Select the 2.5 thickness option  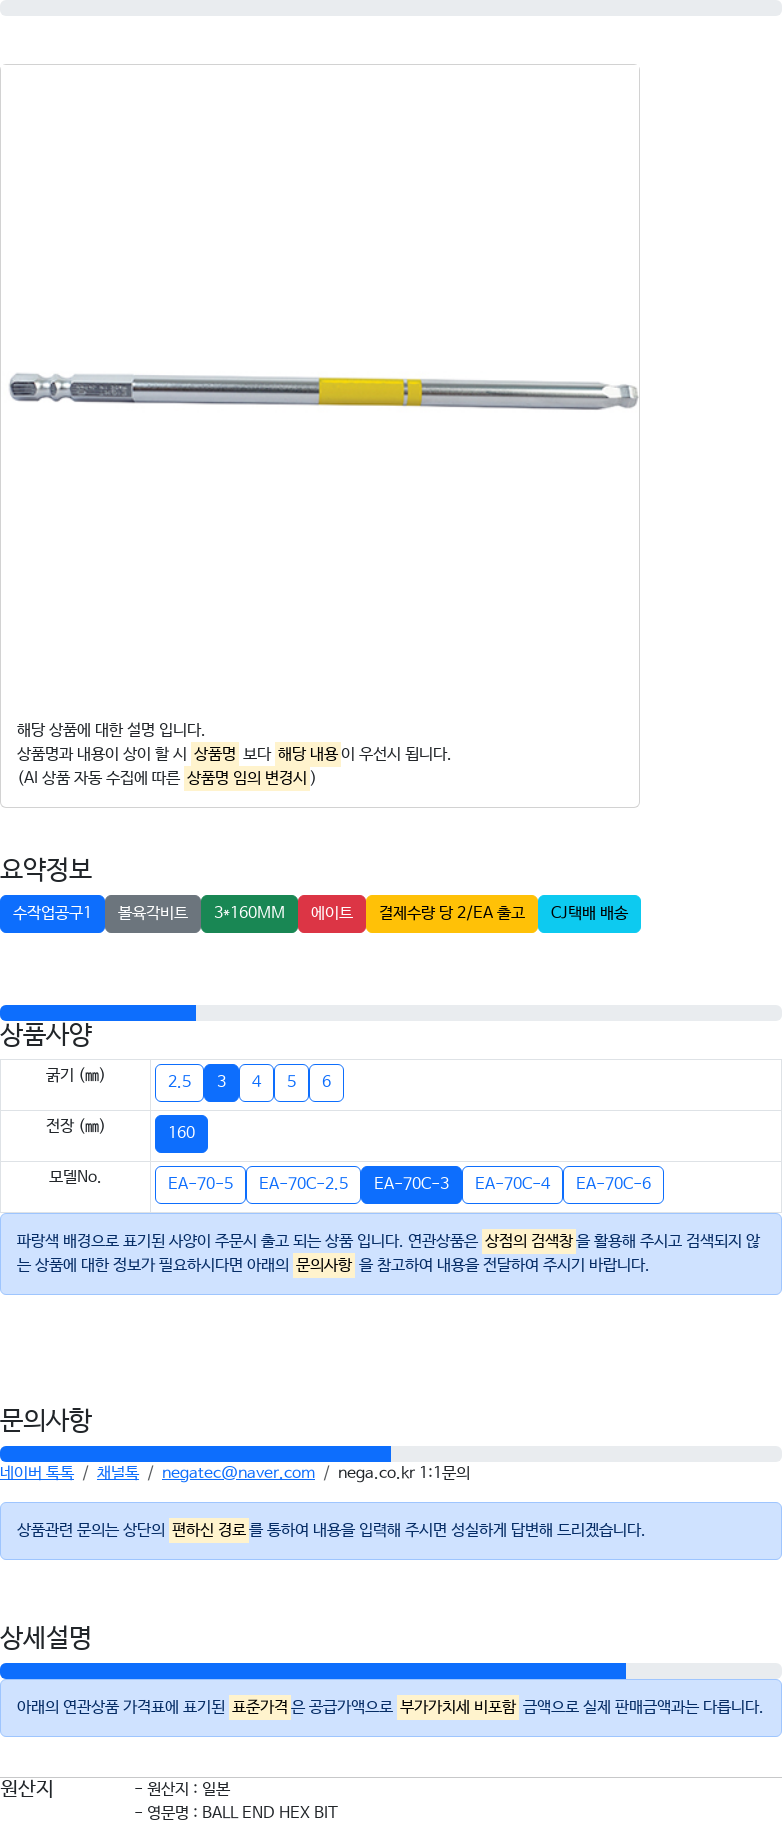179,1082
